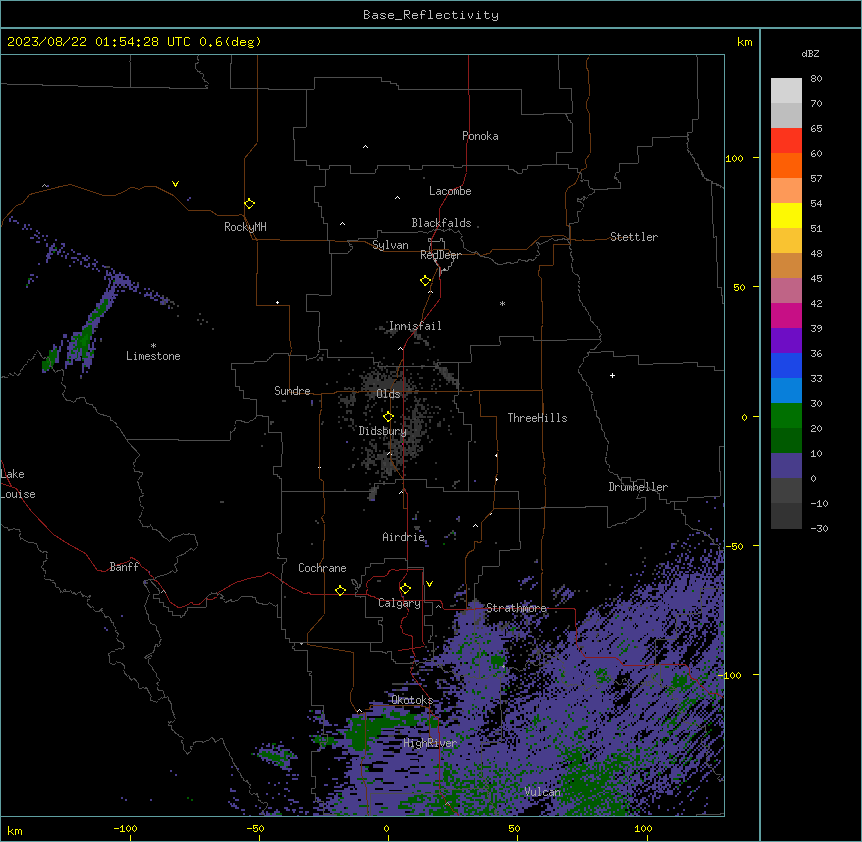Click the purple 10 dBZ legend swatch
The image size is (862, 842).
pos(786,466)
